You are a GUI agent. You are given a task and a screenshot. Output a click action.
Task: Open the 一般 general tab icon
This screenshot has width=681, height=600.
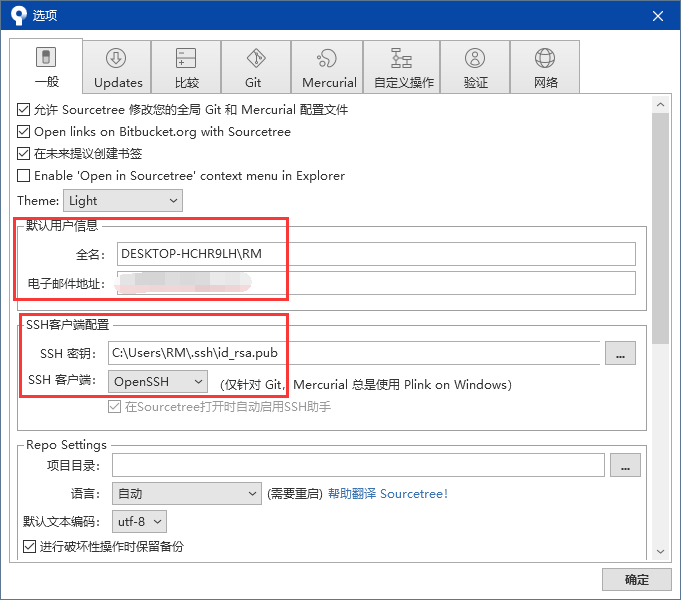pos(46,57)
